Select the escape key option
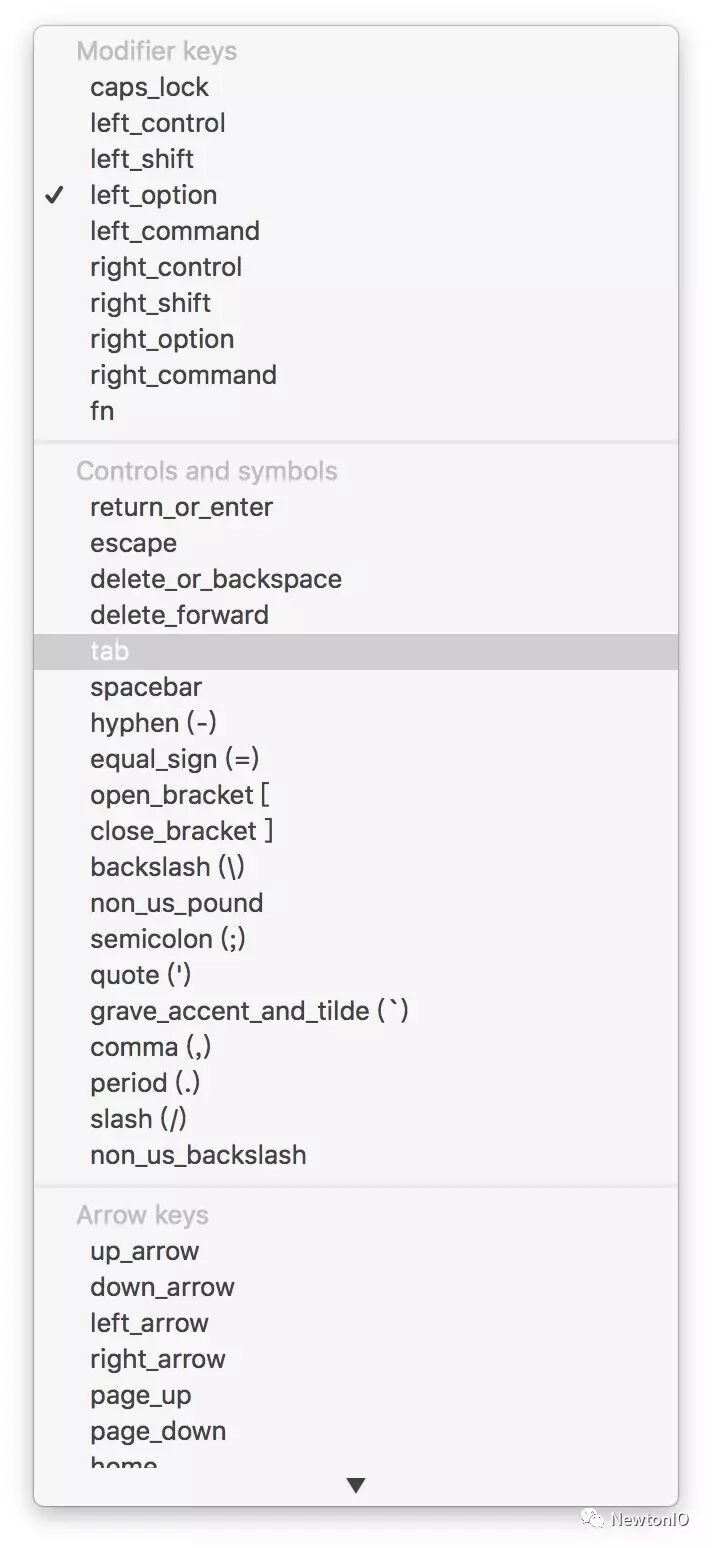 pos(133,543)
